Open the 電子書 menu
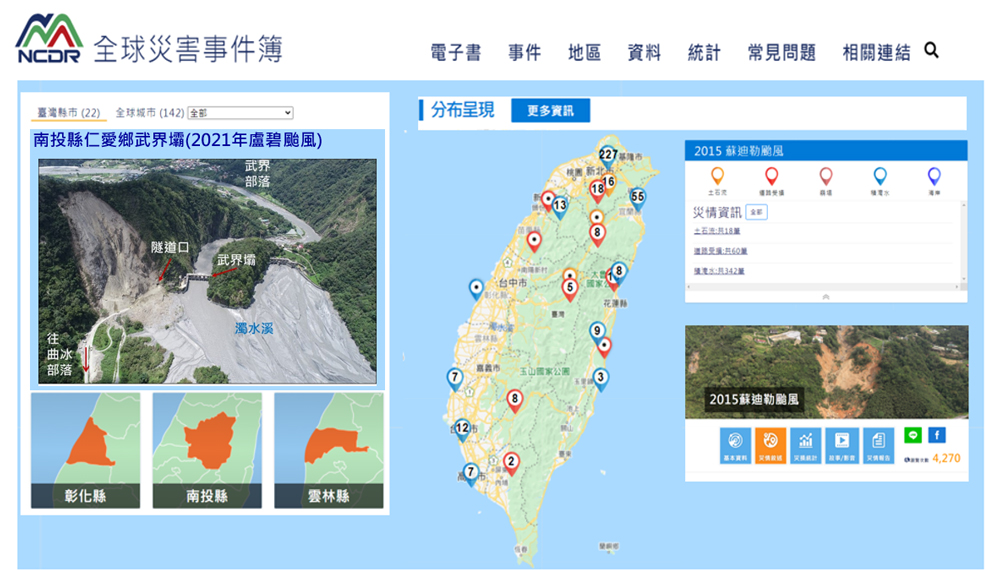 (455, 52)
